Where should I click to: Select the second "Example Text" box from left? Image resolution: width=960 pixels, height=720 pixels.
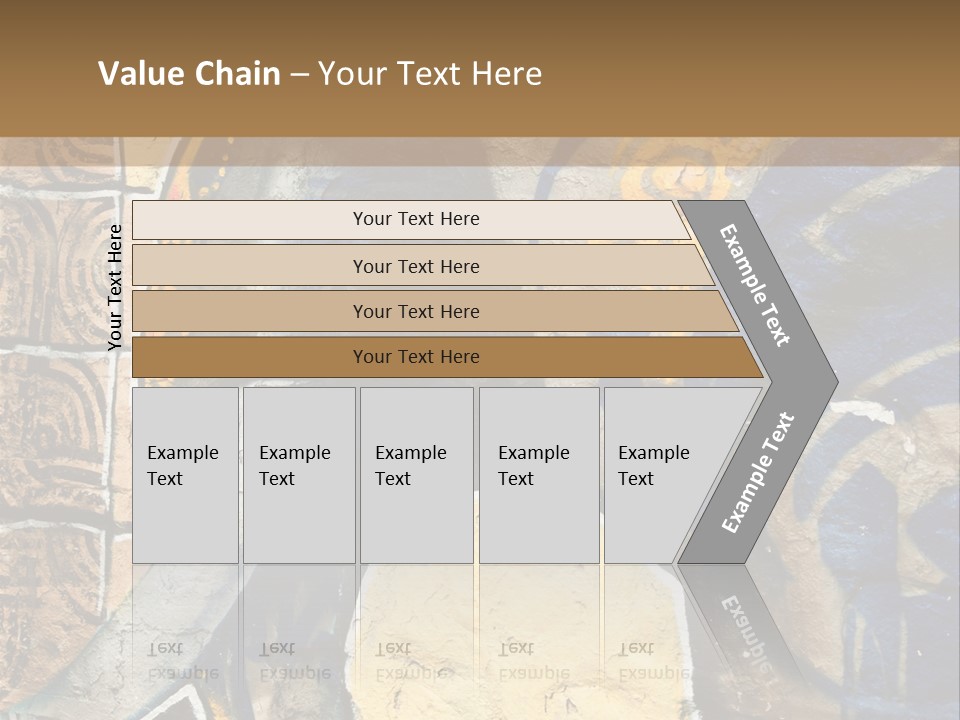[x=298, y=475]
